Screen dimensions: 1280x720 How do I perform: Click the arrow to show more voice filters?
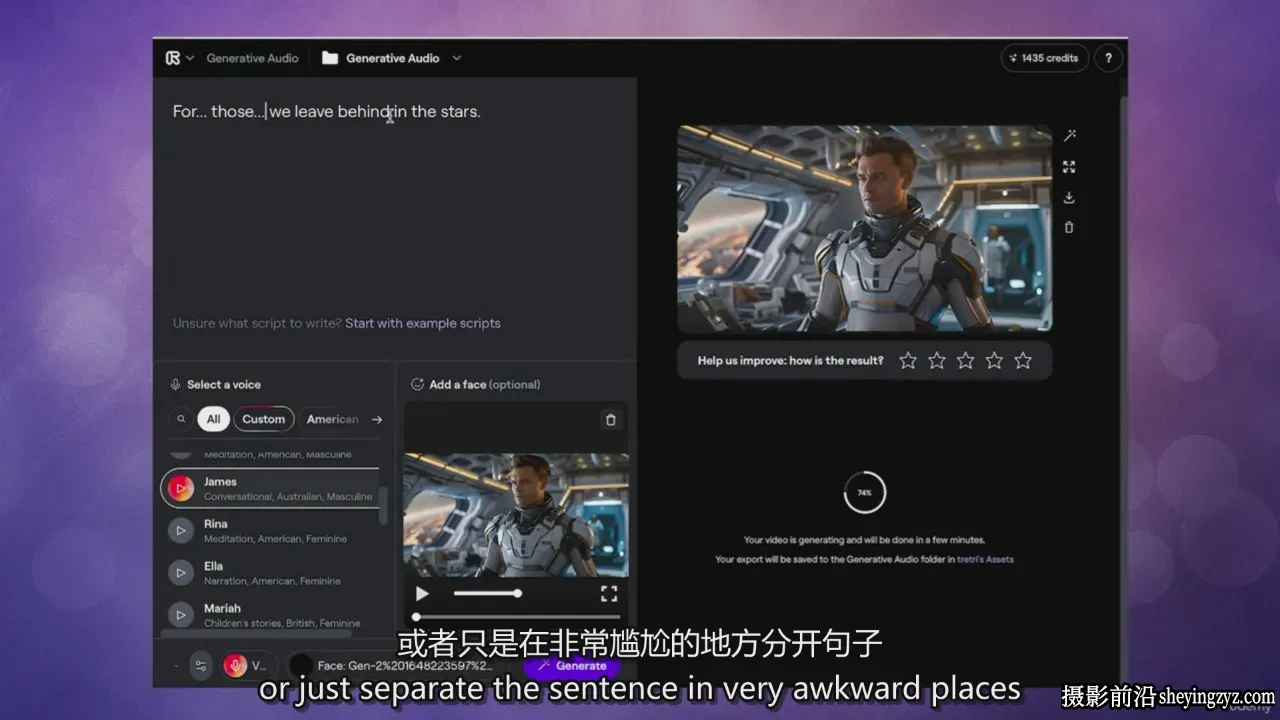(377, 419)
